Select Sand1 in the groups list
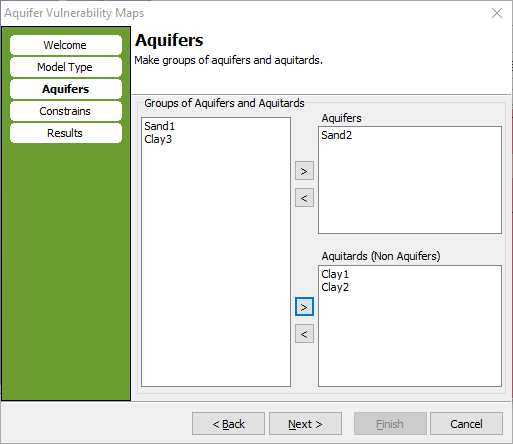The width and height of the screenshot is (513, 444). (x=159, y=126)
